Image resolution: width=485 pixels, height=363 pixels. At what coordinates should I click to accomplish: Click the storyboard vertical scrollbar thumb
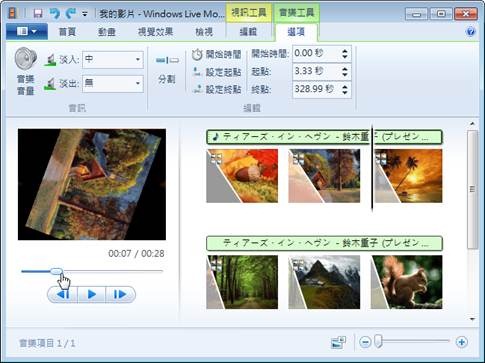pos(472,189)
